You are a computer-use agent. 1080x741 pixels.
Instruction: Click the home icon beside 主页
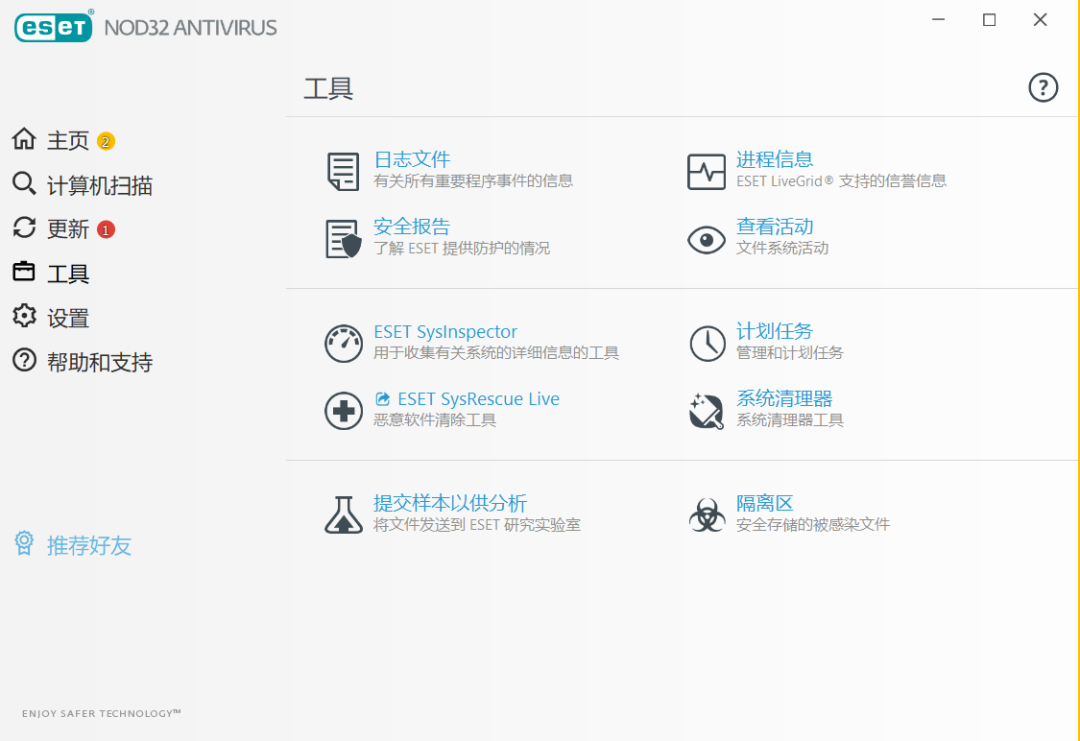(x=24, y=138)
